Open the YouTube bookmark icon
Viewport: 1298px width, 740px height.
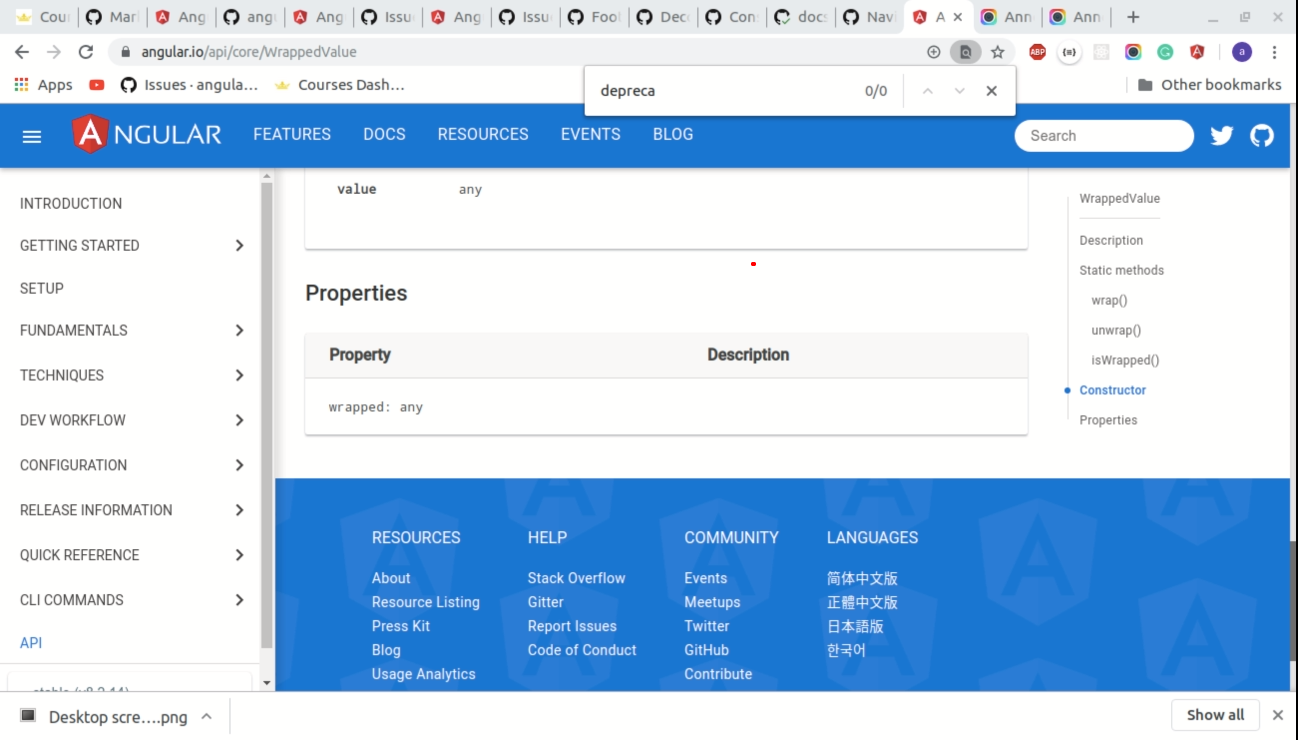(96, 85)
